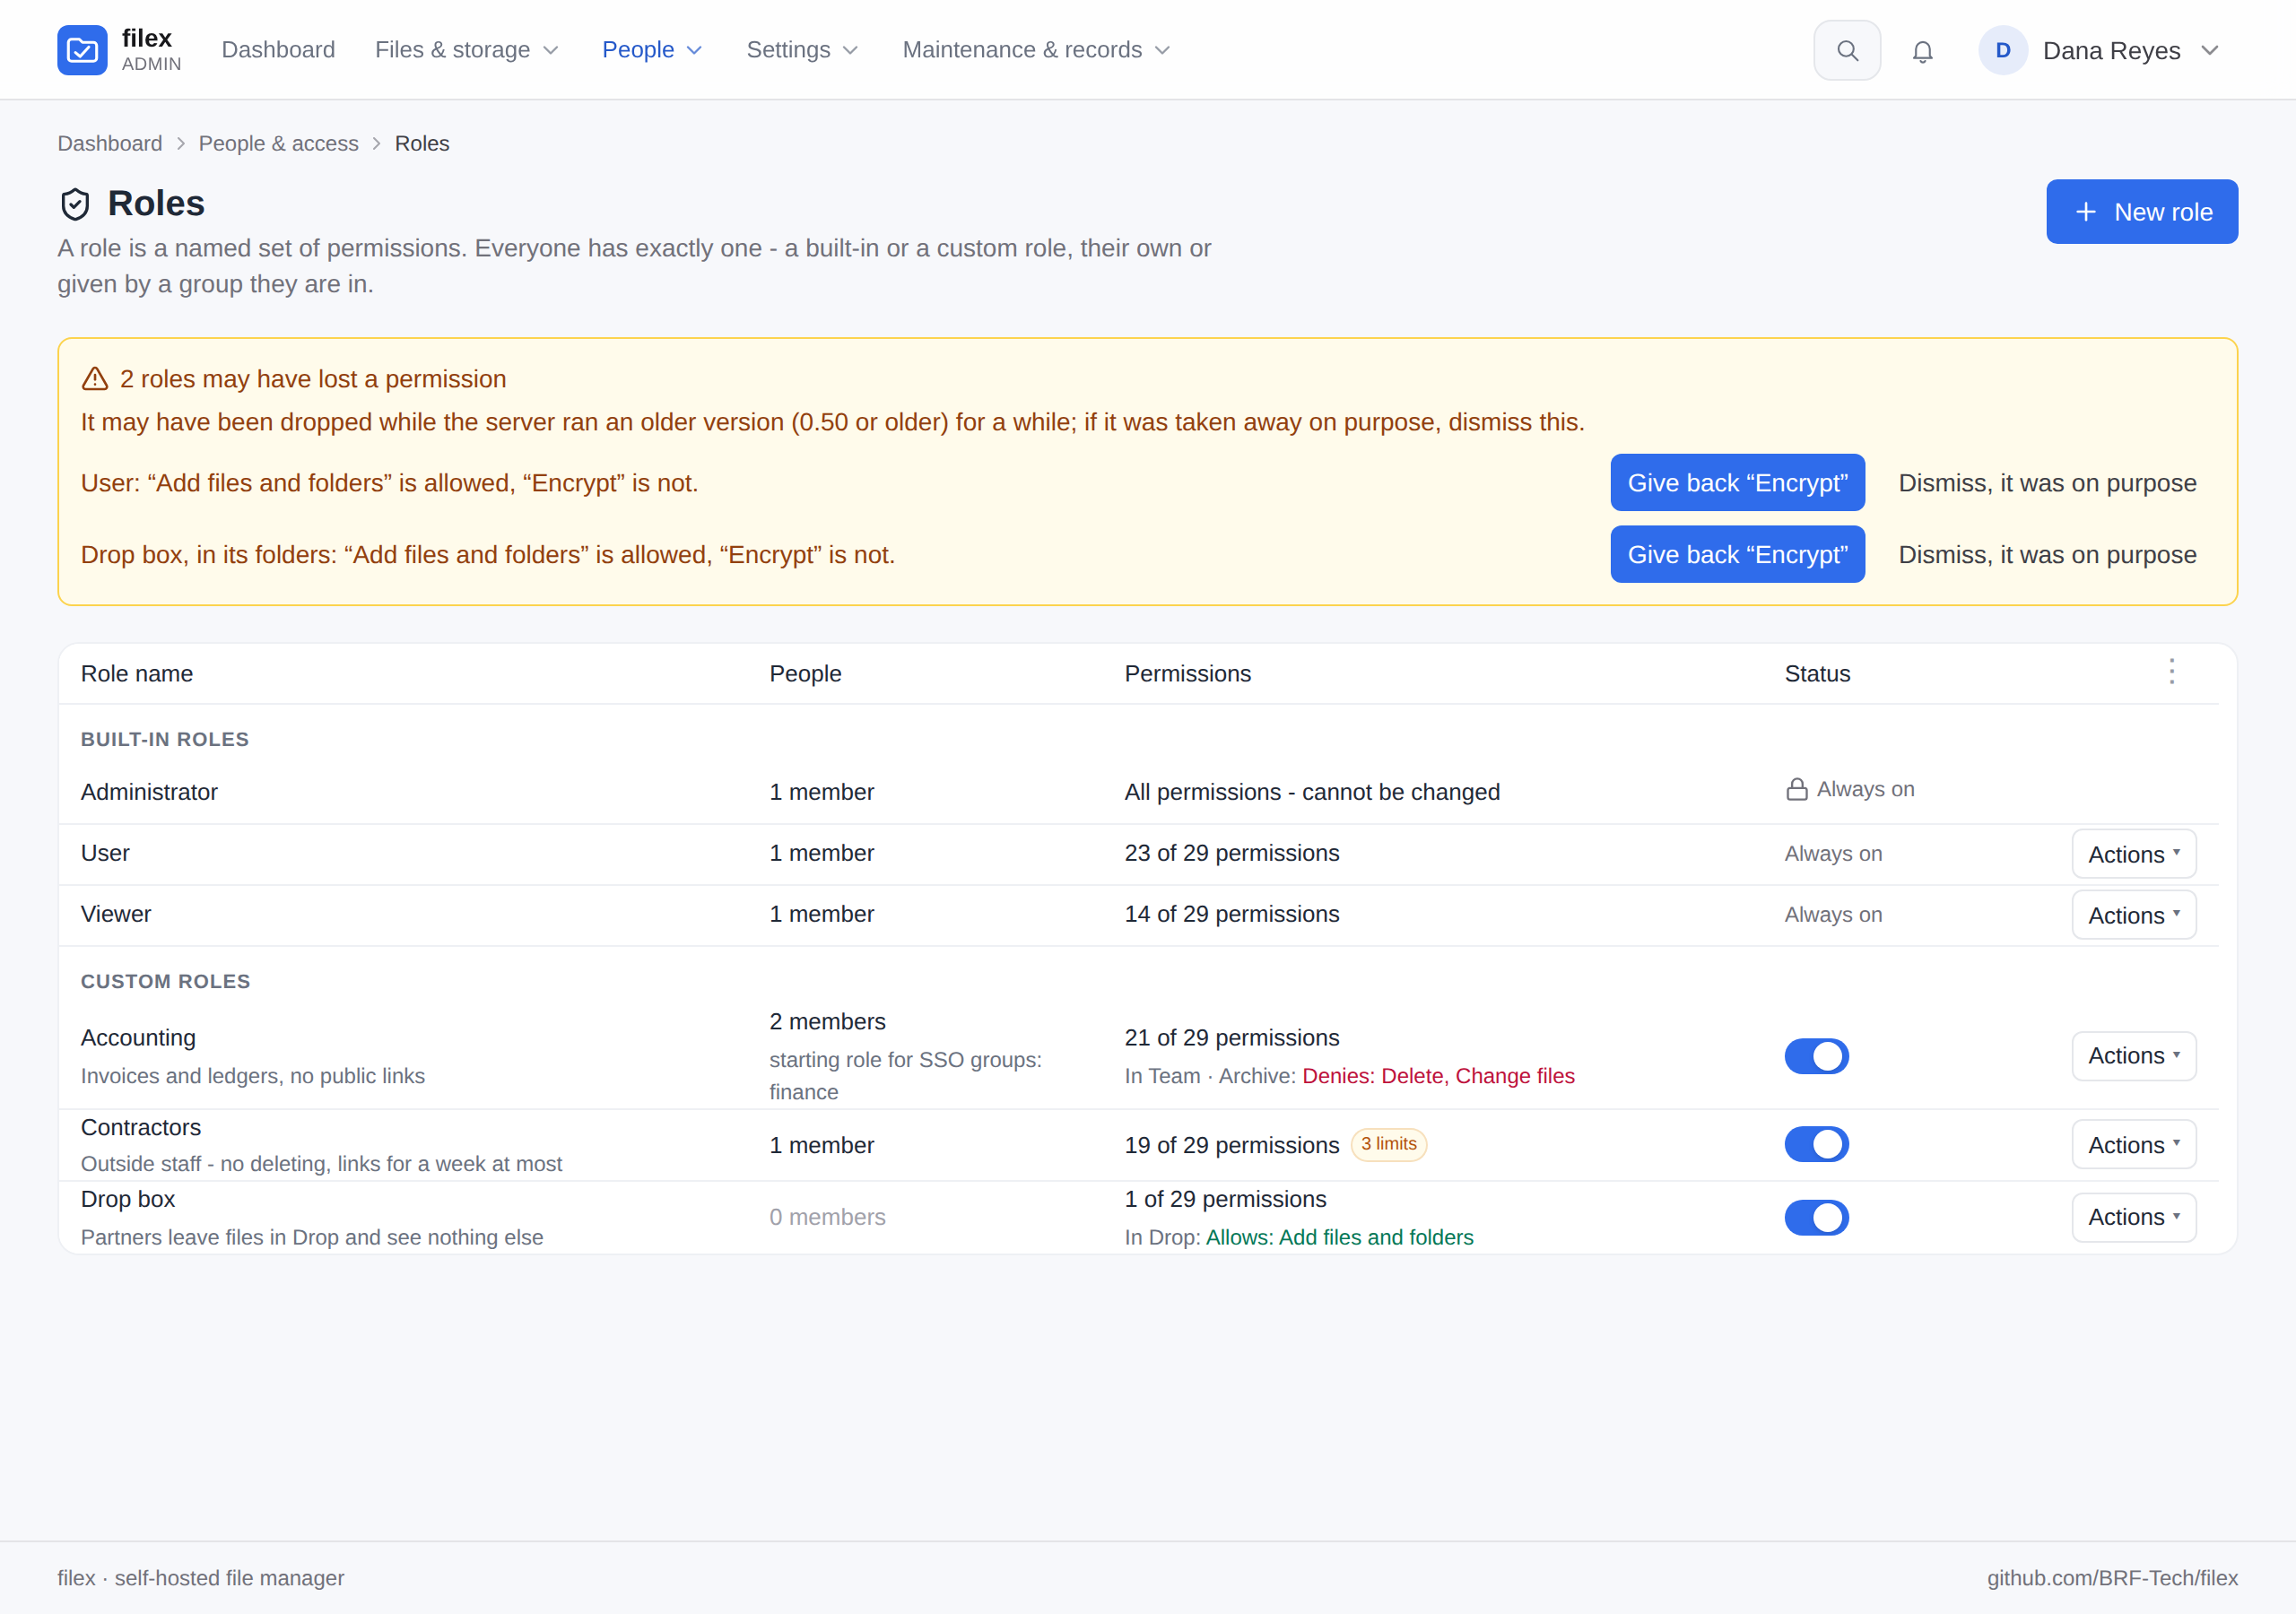Turn off the Drop box role toggle
The width and height of the screenshot is (2296, 1614).
1817,1217
